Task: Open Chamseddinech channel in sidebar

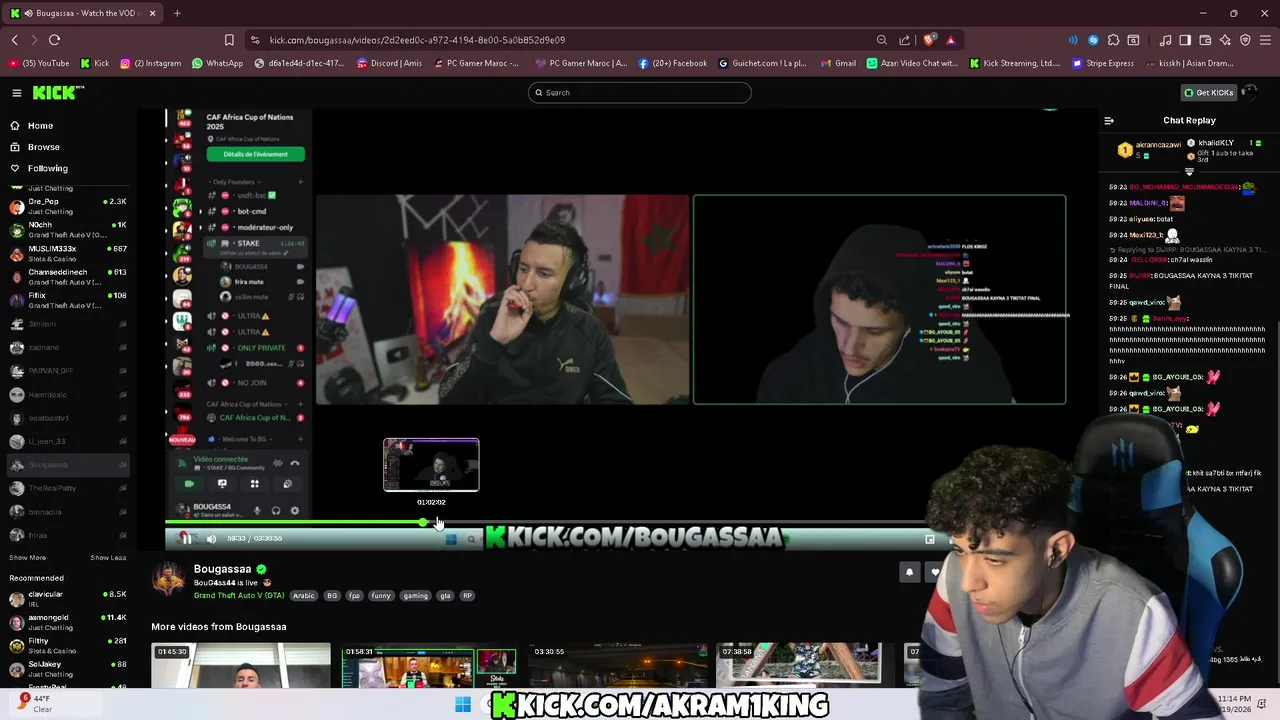Action: tap(68, 277)
